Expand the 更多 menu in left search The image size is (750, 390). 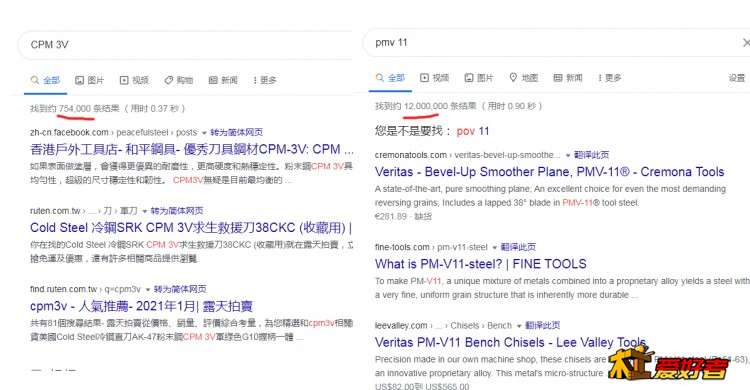click(x=265, y=80)
